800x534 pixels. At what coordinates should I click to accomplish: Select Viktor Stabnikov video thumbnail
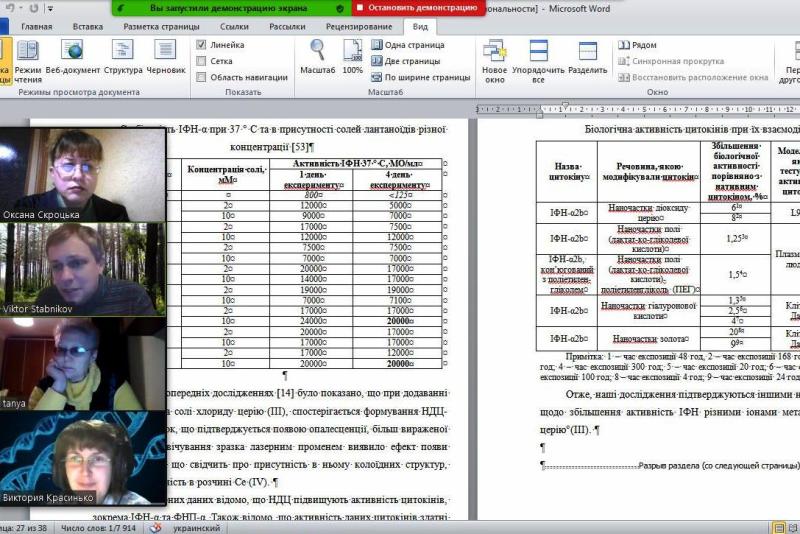(83, 269)
